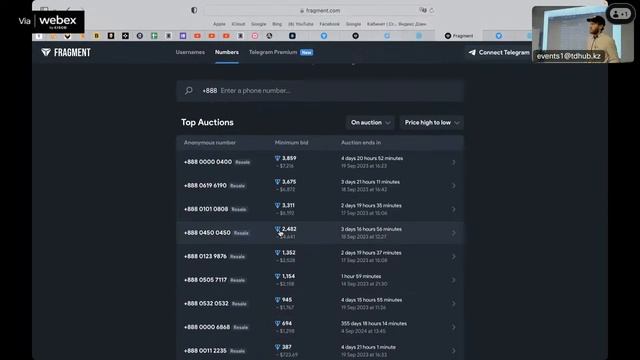
Task: Open the Telegram Premium tab
Action: click(x=281, y=52)
